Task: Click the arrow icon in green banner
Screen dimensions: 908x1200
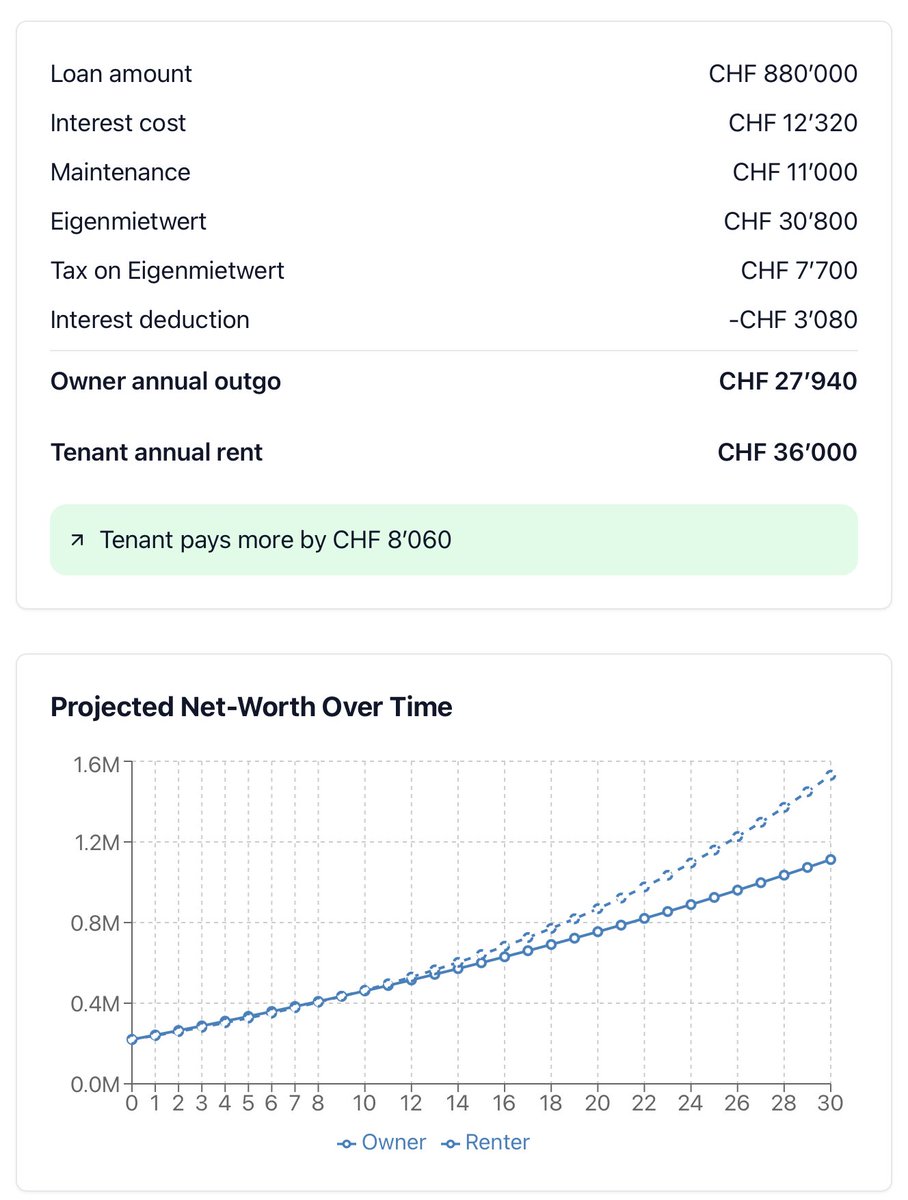Action: (x=77, y=540)
